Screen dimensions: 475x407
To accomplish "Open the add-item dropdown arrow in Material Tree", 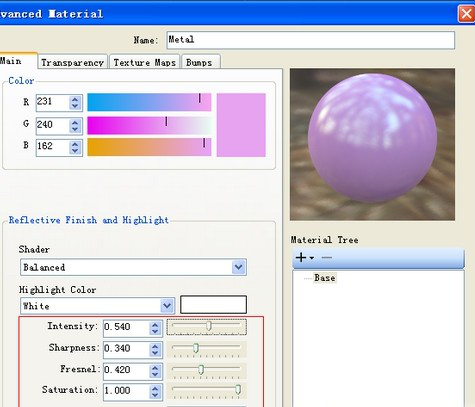I will coord(312,258).
